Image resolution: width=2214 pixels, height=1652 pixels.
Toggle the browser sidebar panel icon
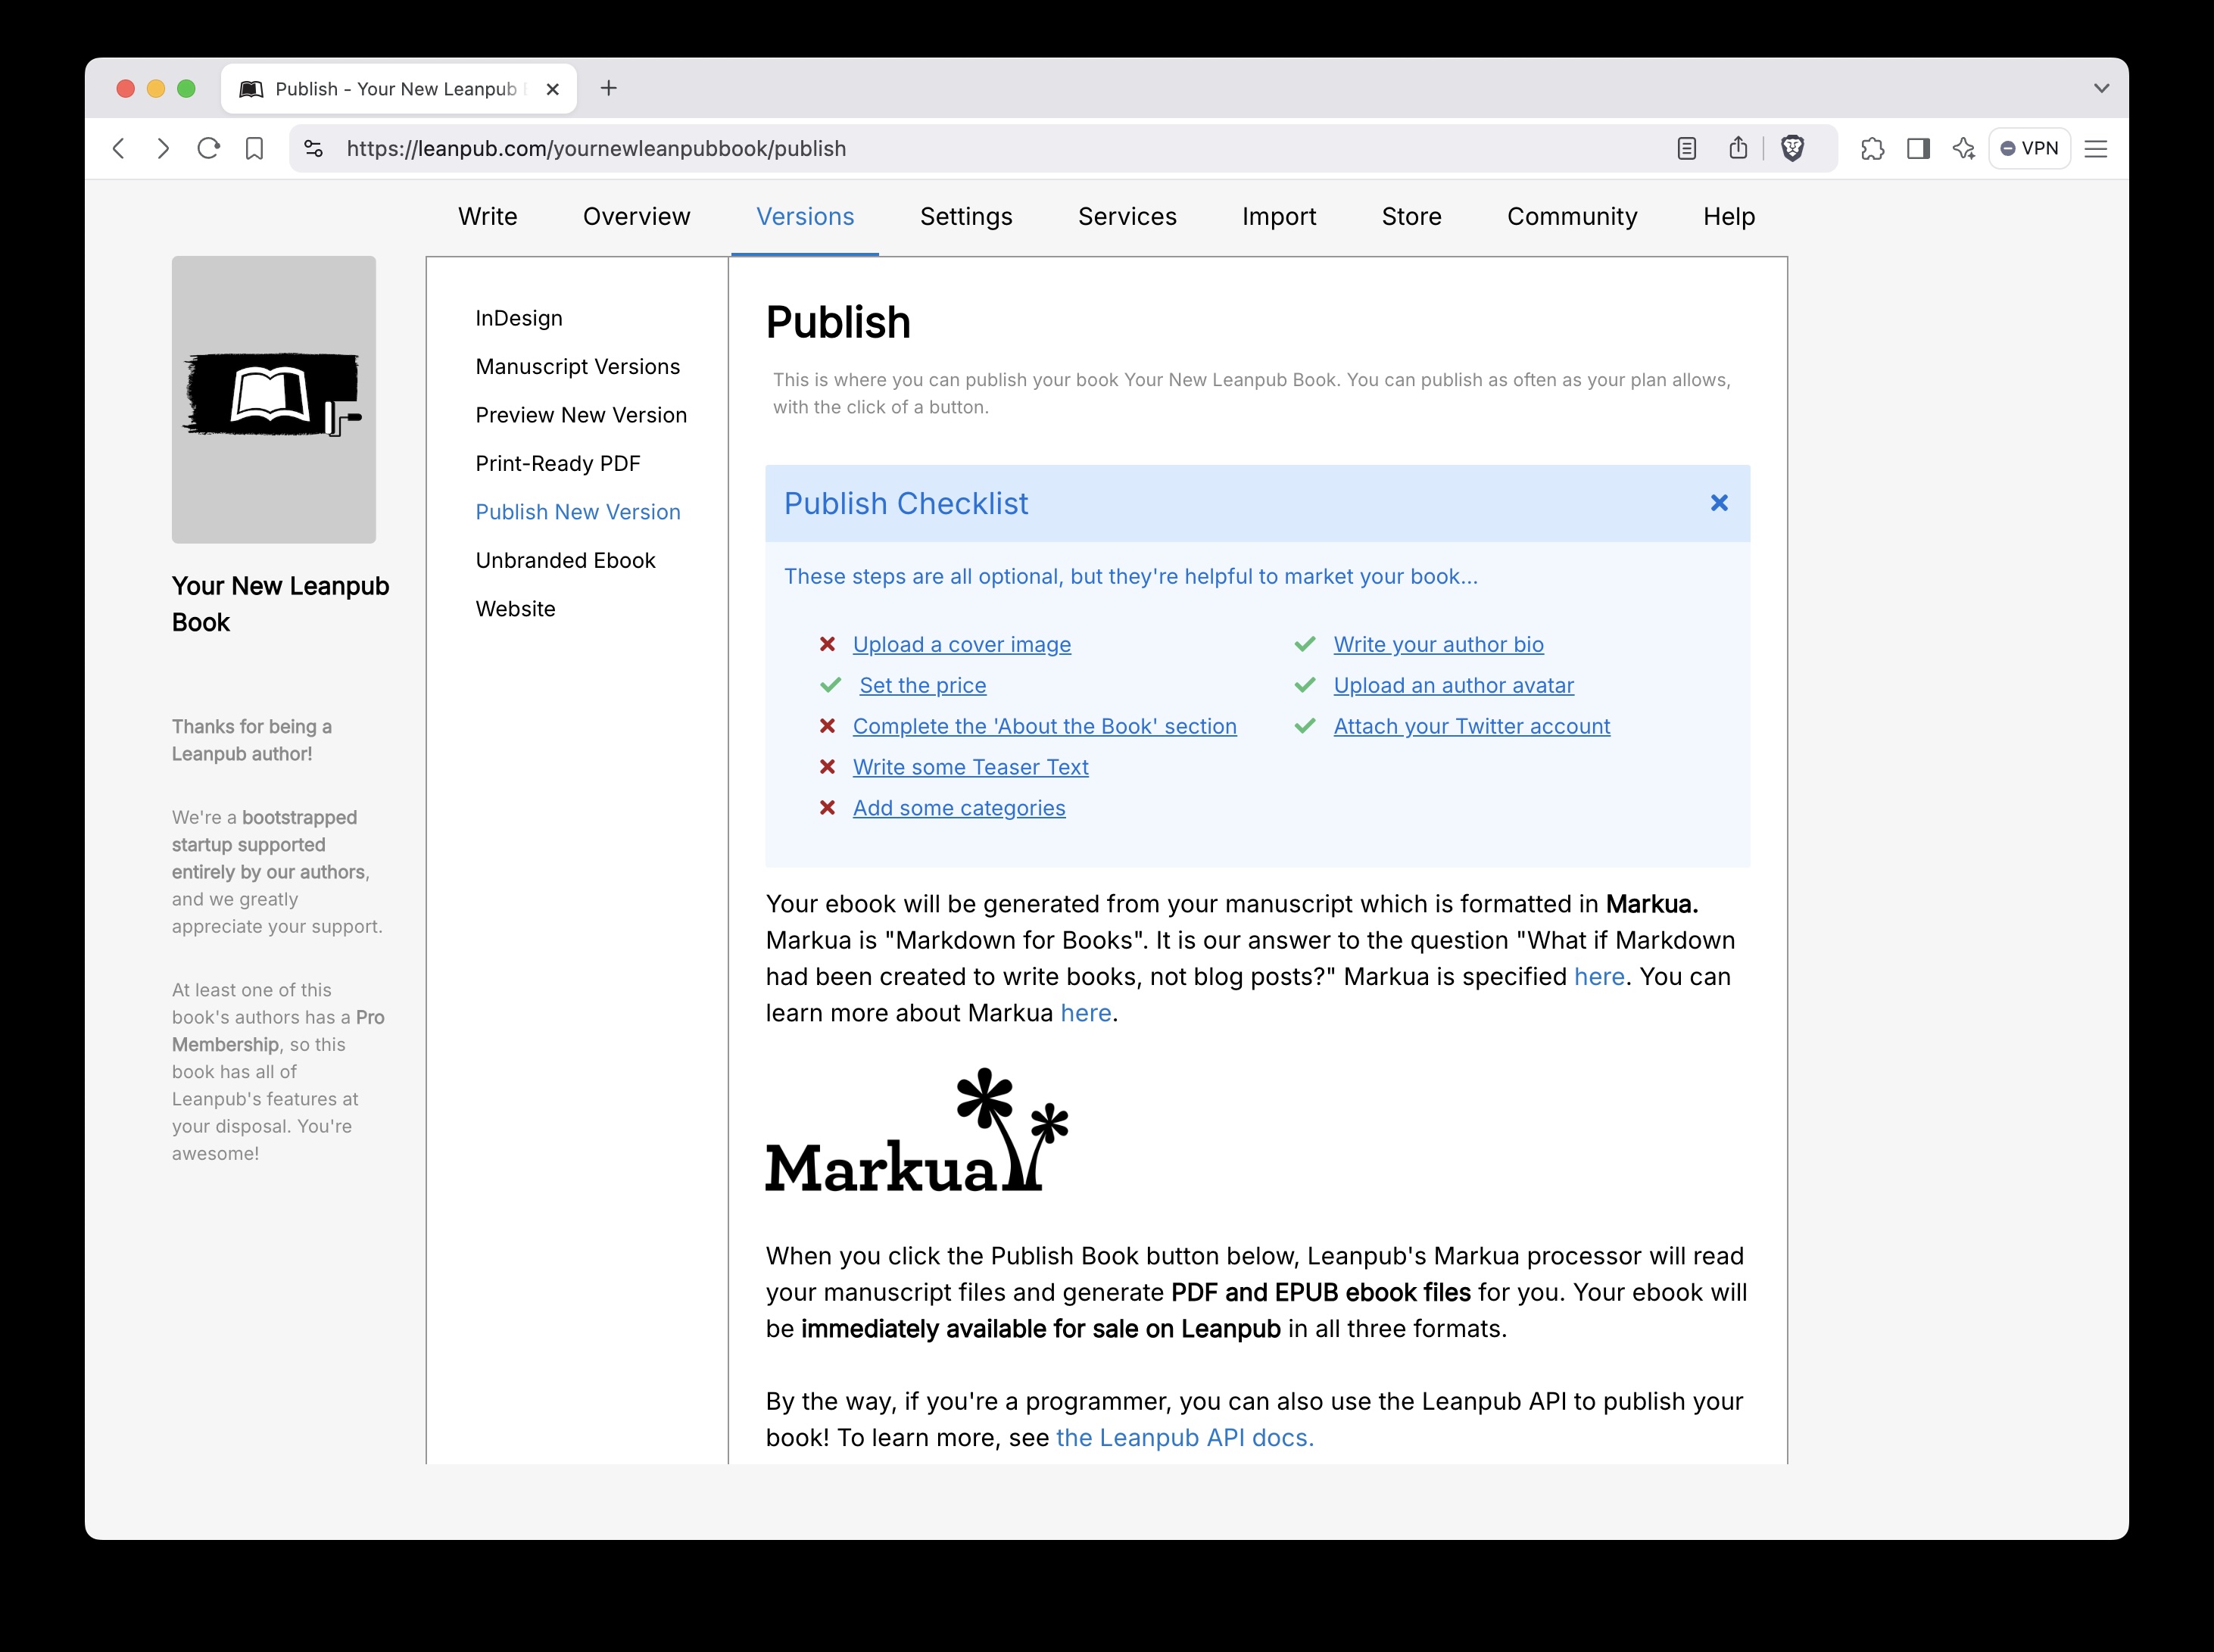pos(1918,149)
